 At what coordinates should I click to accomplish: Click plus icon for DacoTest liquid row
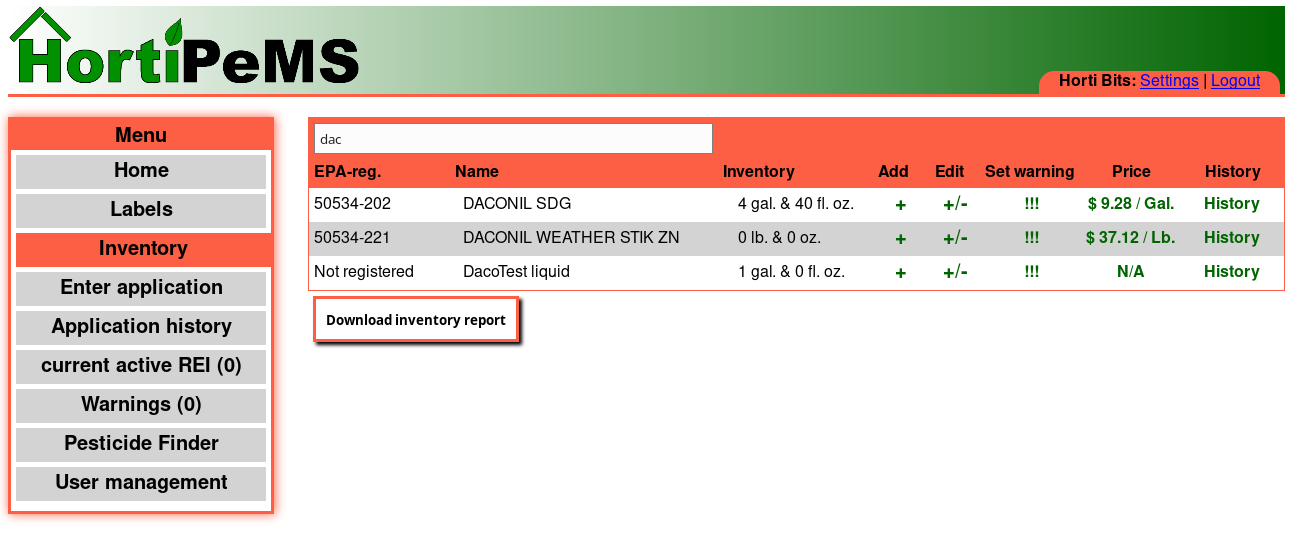click(x=900, y=273)
